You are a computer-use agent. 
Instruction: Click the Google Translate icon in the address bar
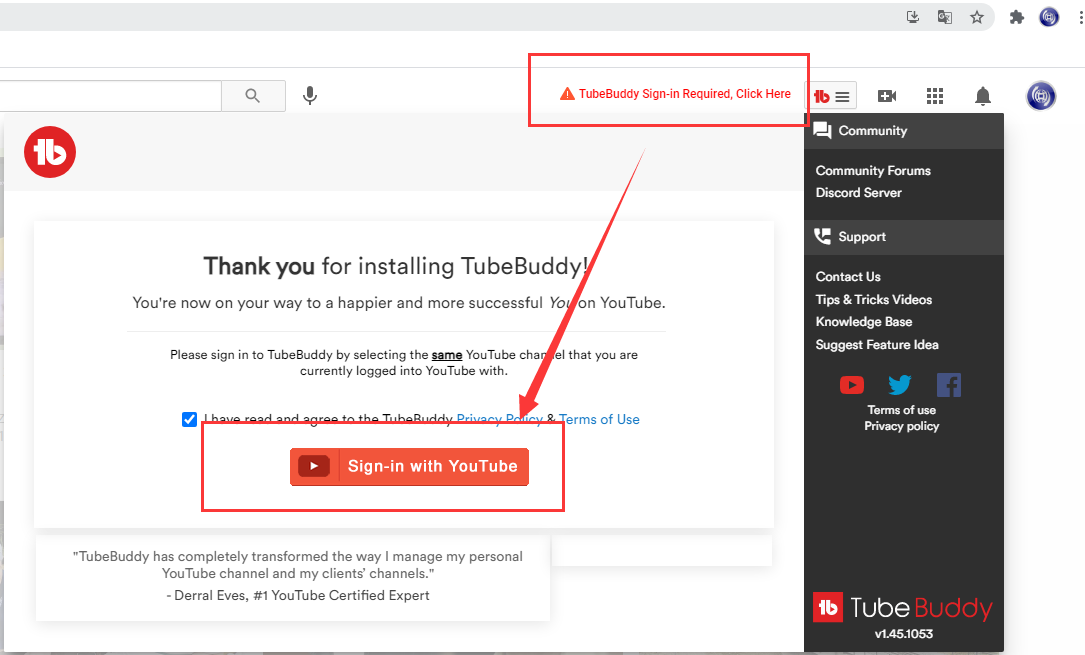(944, 17)
